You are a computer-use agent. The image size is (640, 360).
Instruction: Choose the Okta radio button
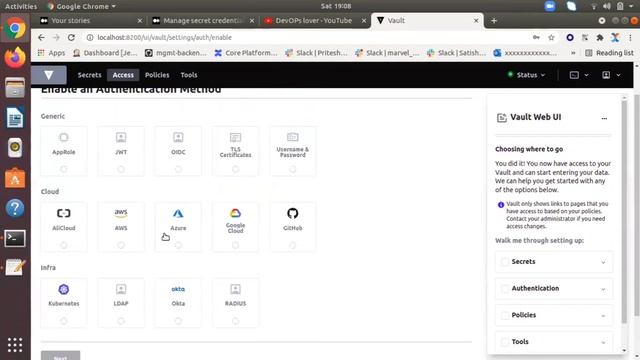pos(178,321)
